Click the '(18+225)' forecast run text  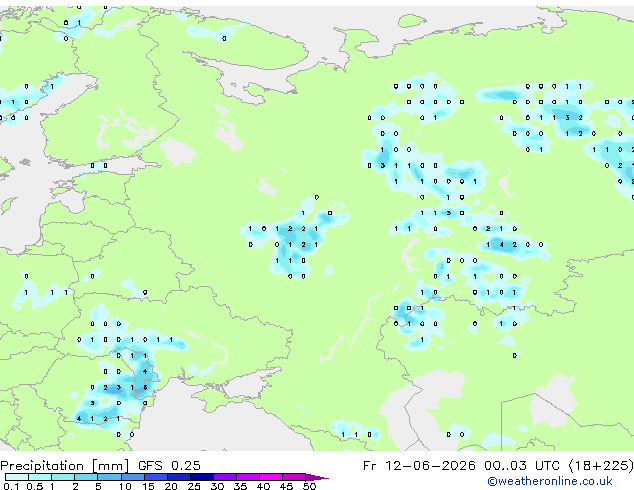click(601, 466)
